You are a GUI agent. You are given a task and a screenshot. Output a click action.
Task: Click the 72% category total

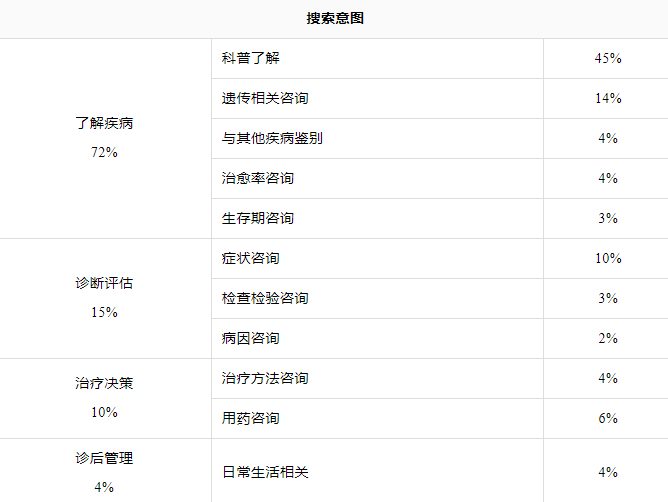coord(104,152)
